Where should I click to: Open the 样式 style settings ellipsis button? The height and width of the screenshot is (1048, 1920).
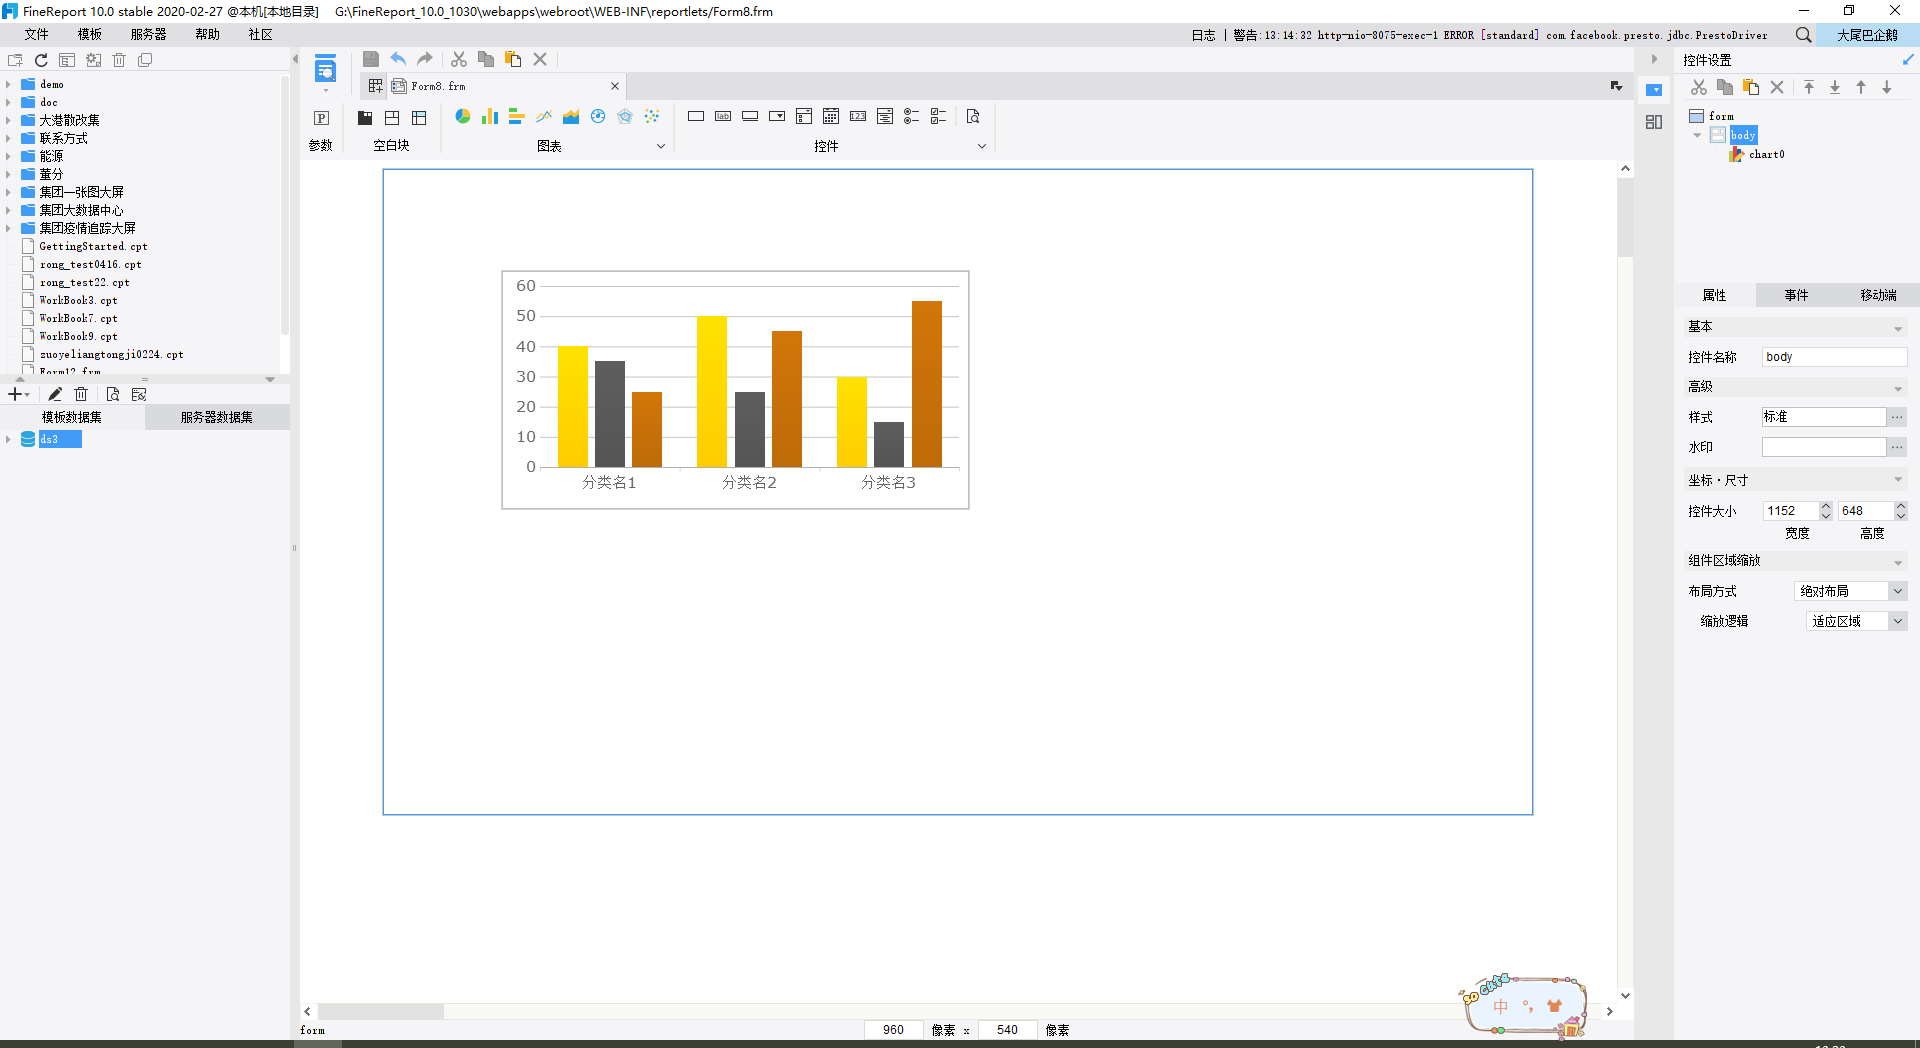coord(1897,417)
